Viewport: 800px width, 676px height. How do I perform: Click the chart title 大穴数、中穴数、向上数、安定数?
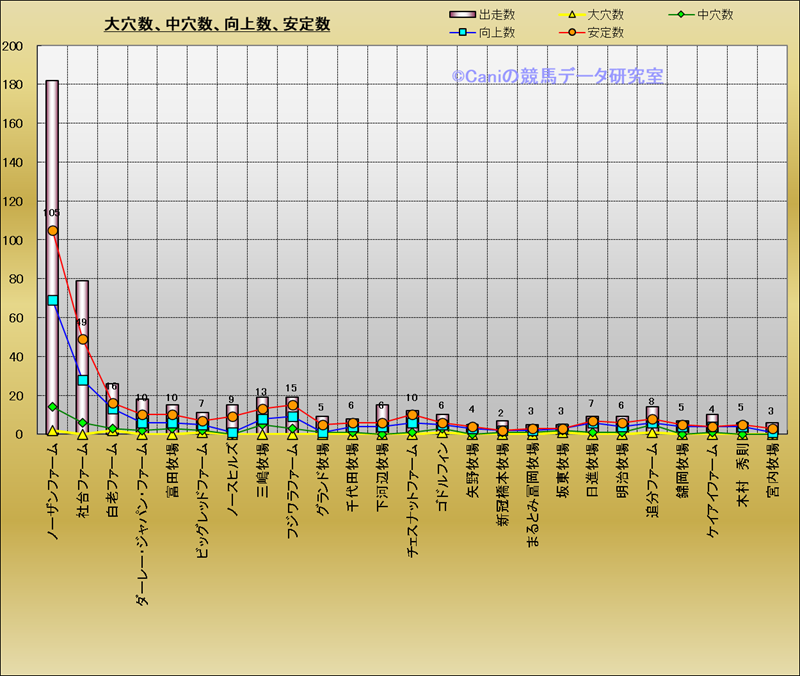tap(217, 24)
